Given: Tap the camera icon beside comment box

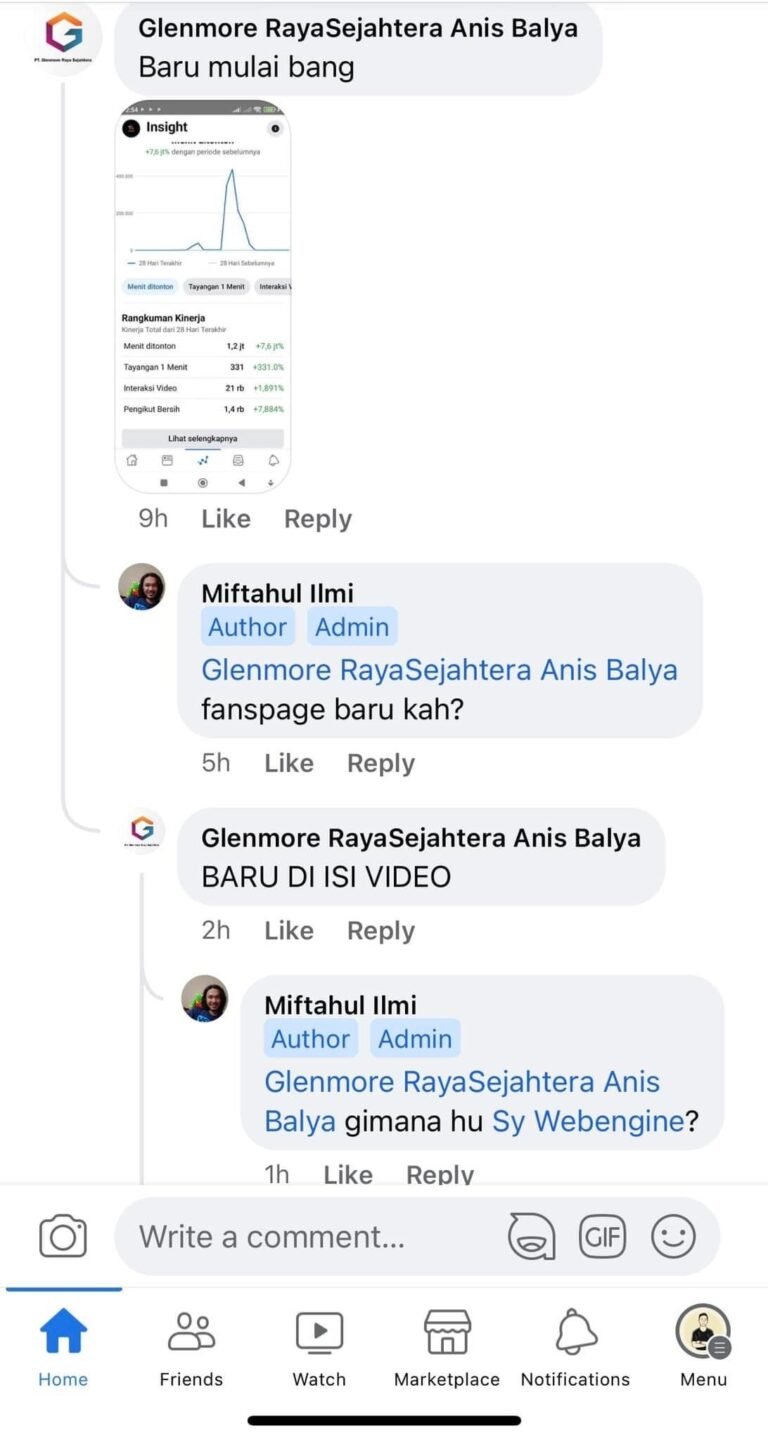Looking at the screenshot, I should (63, 1237).
